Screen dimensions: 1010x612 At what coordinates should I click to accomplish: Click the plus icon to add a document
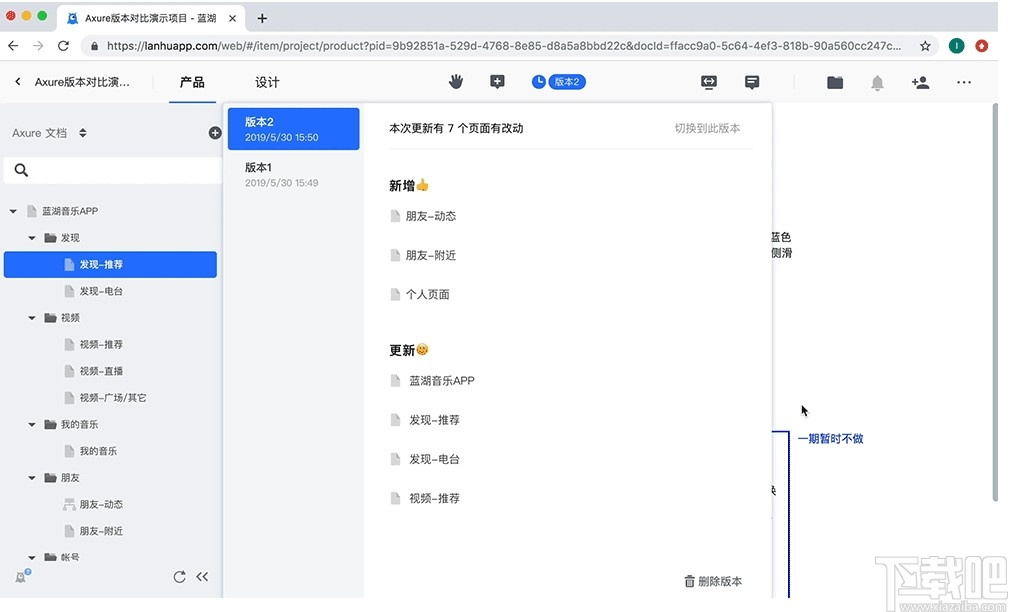[215, 131]
